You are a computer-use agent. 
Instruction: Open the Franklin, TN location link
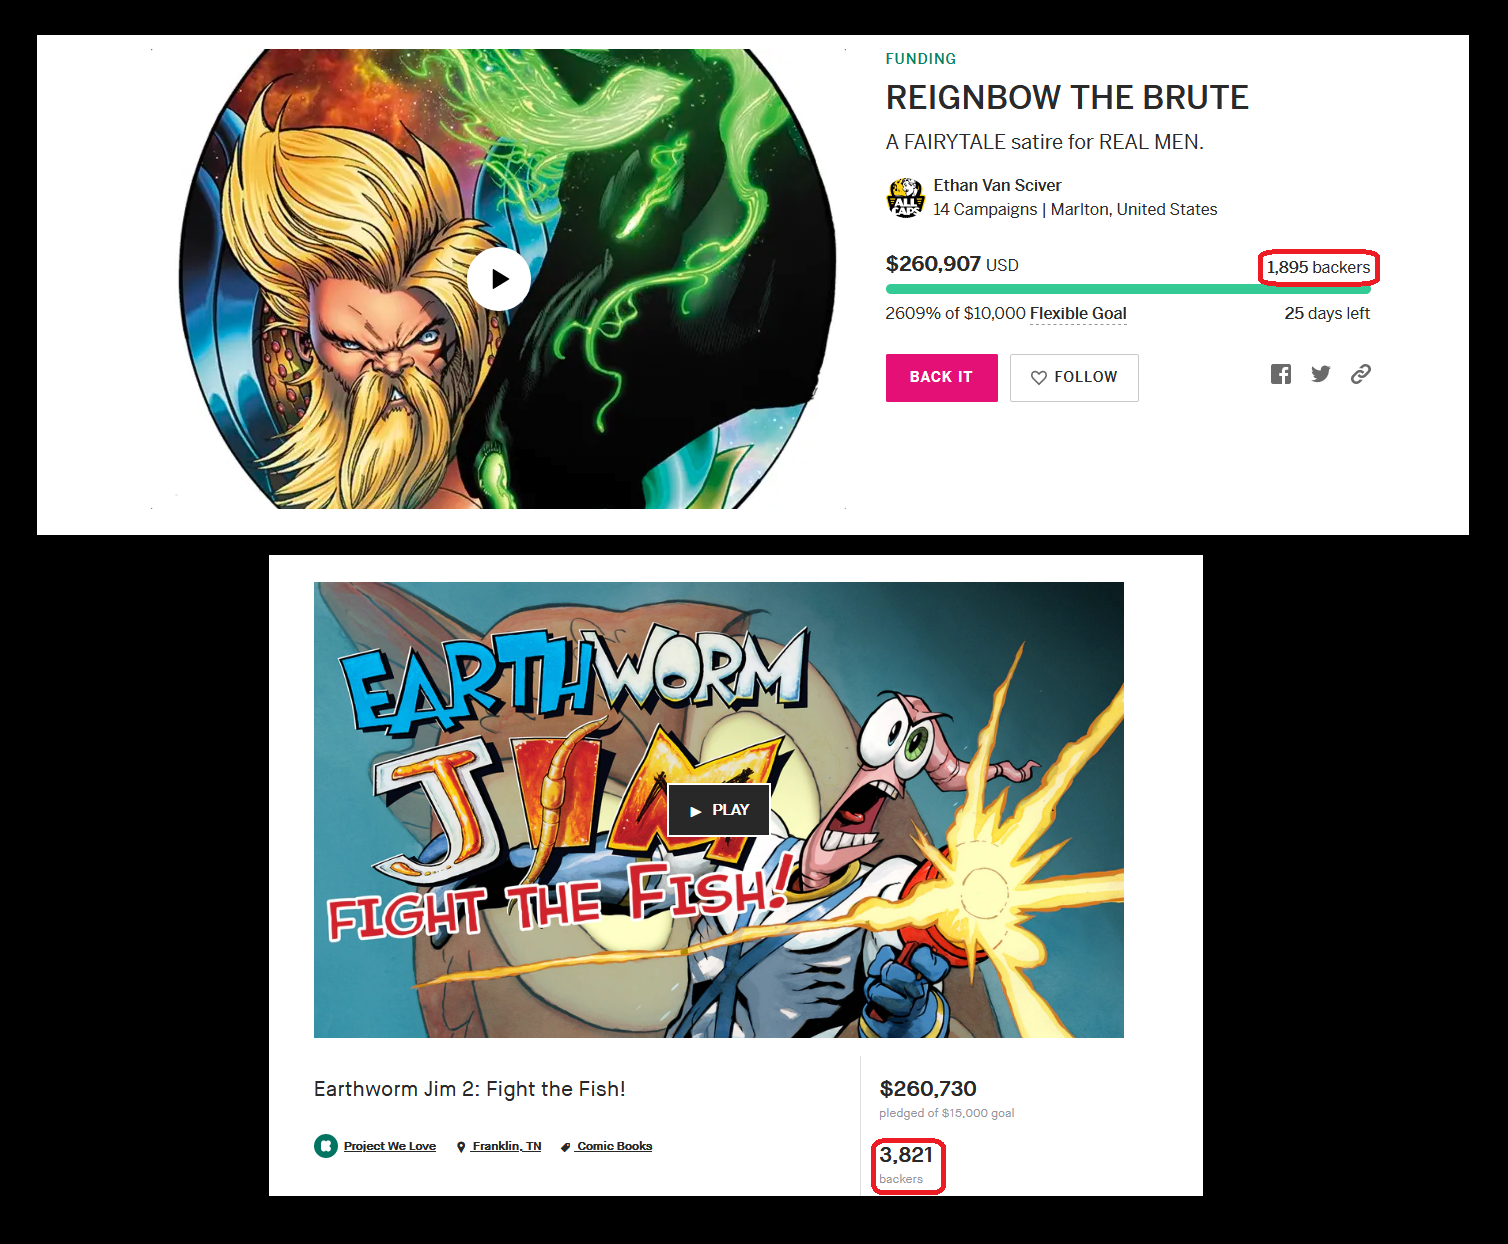pos(507,1146)
